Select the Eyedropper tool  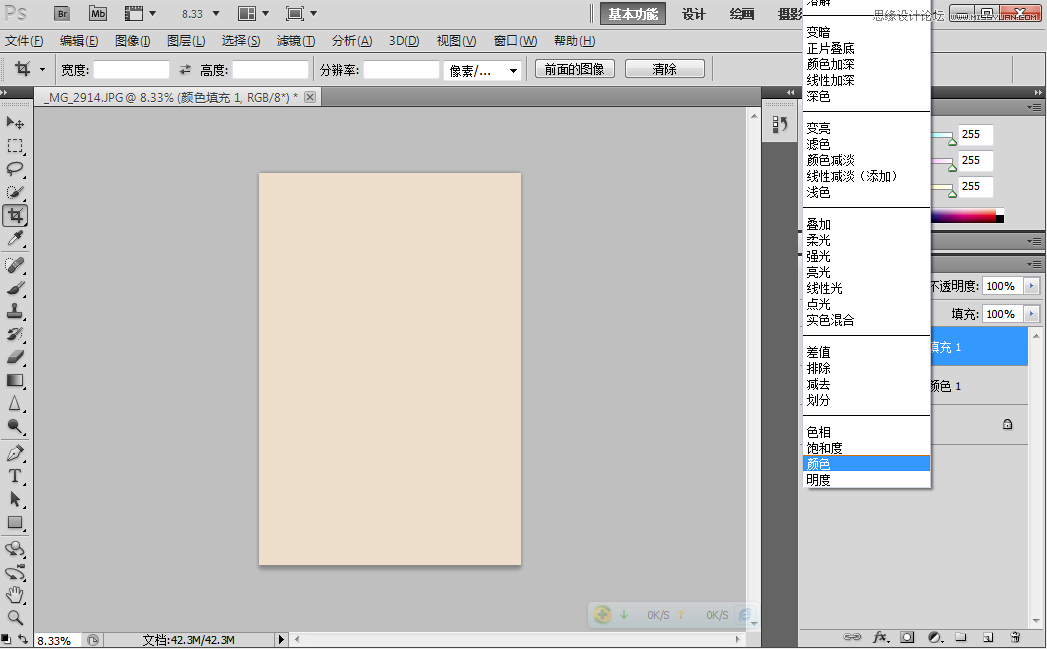(15, 238)
